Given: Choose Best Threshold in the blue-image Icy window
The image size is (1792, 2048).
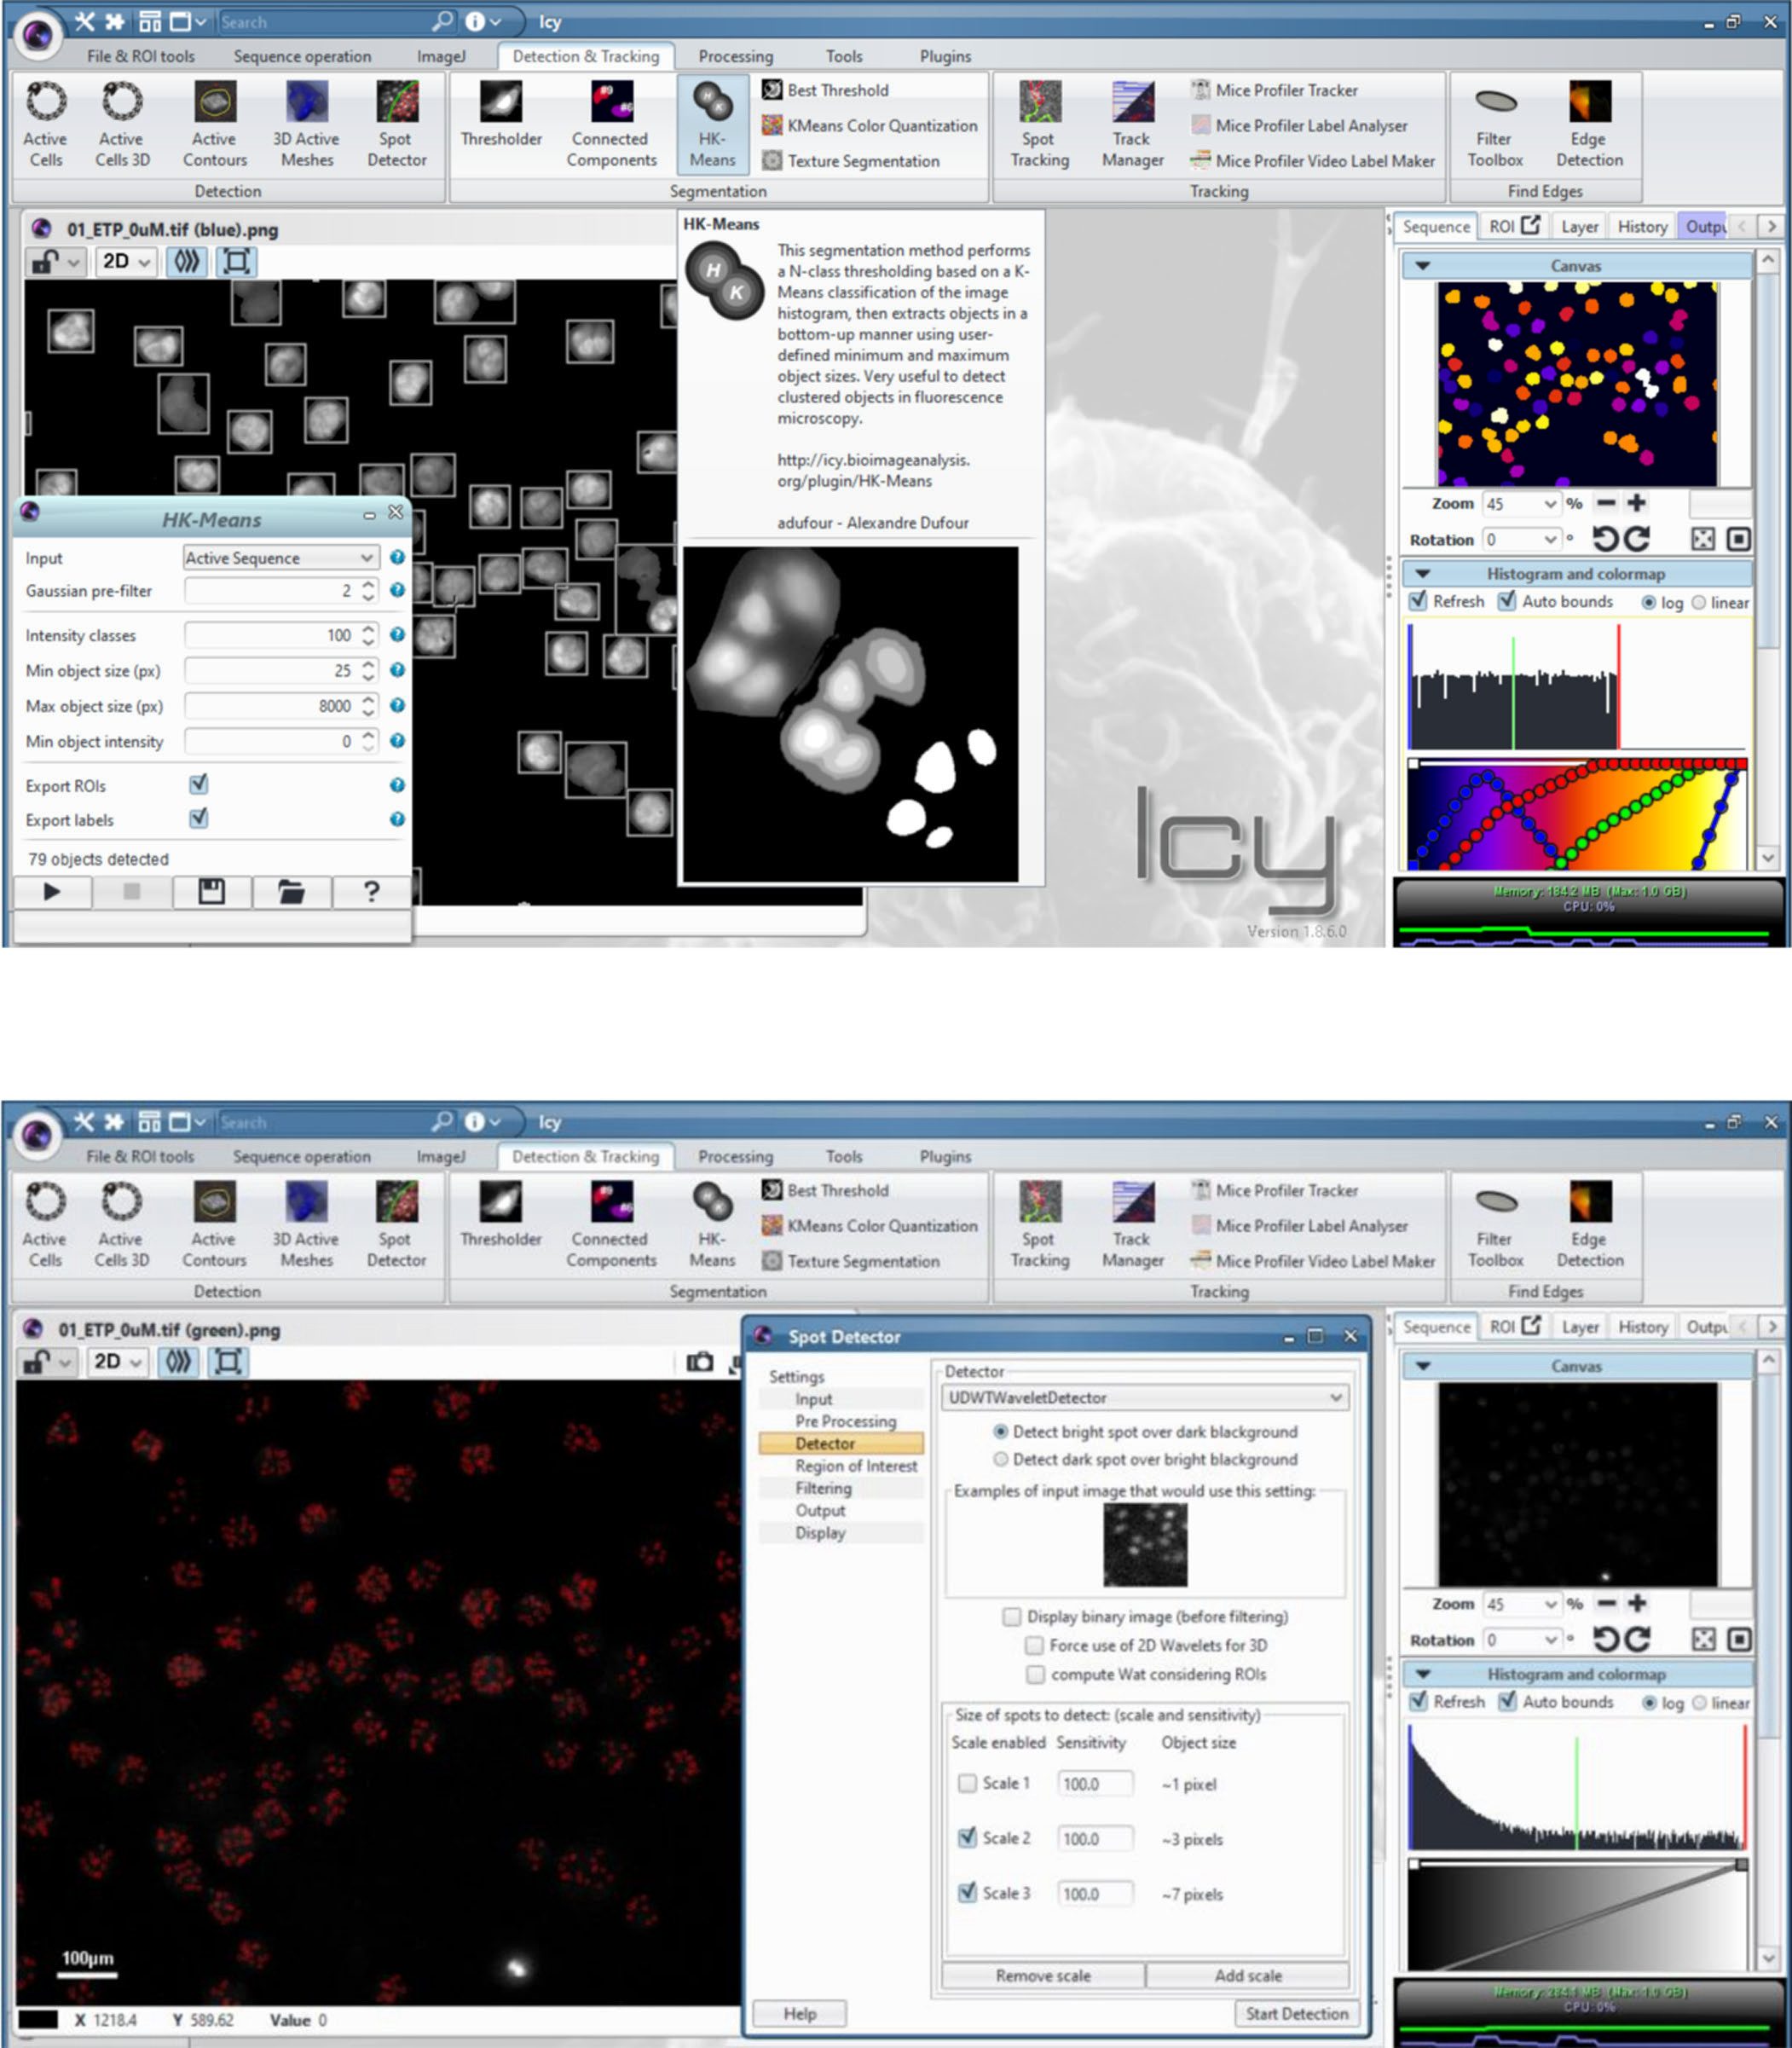Looking at the screenshot, I should (x=825, y=90).
